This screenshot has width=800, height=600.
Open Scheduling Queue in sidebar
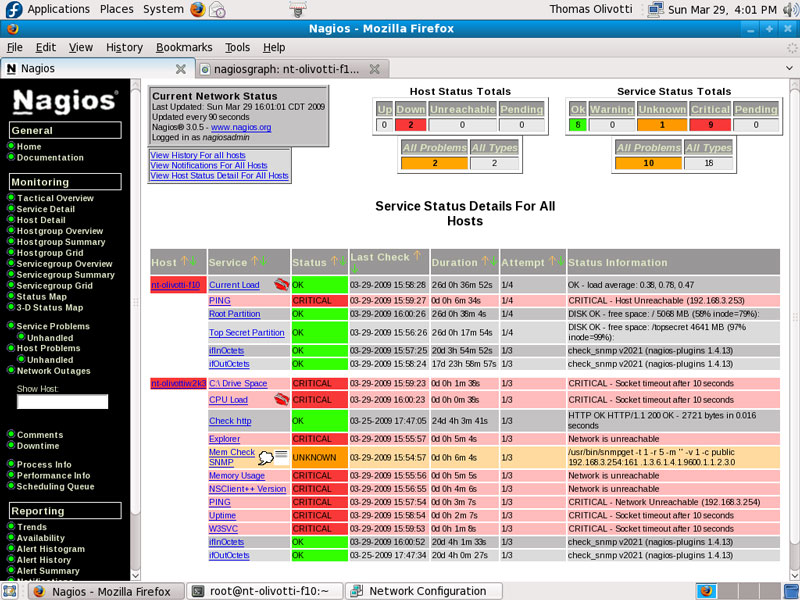pyautogui.click(x=56, y=486)
